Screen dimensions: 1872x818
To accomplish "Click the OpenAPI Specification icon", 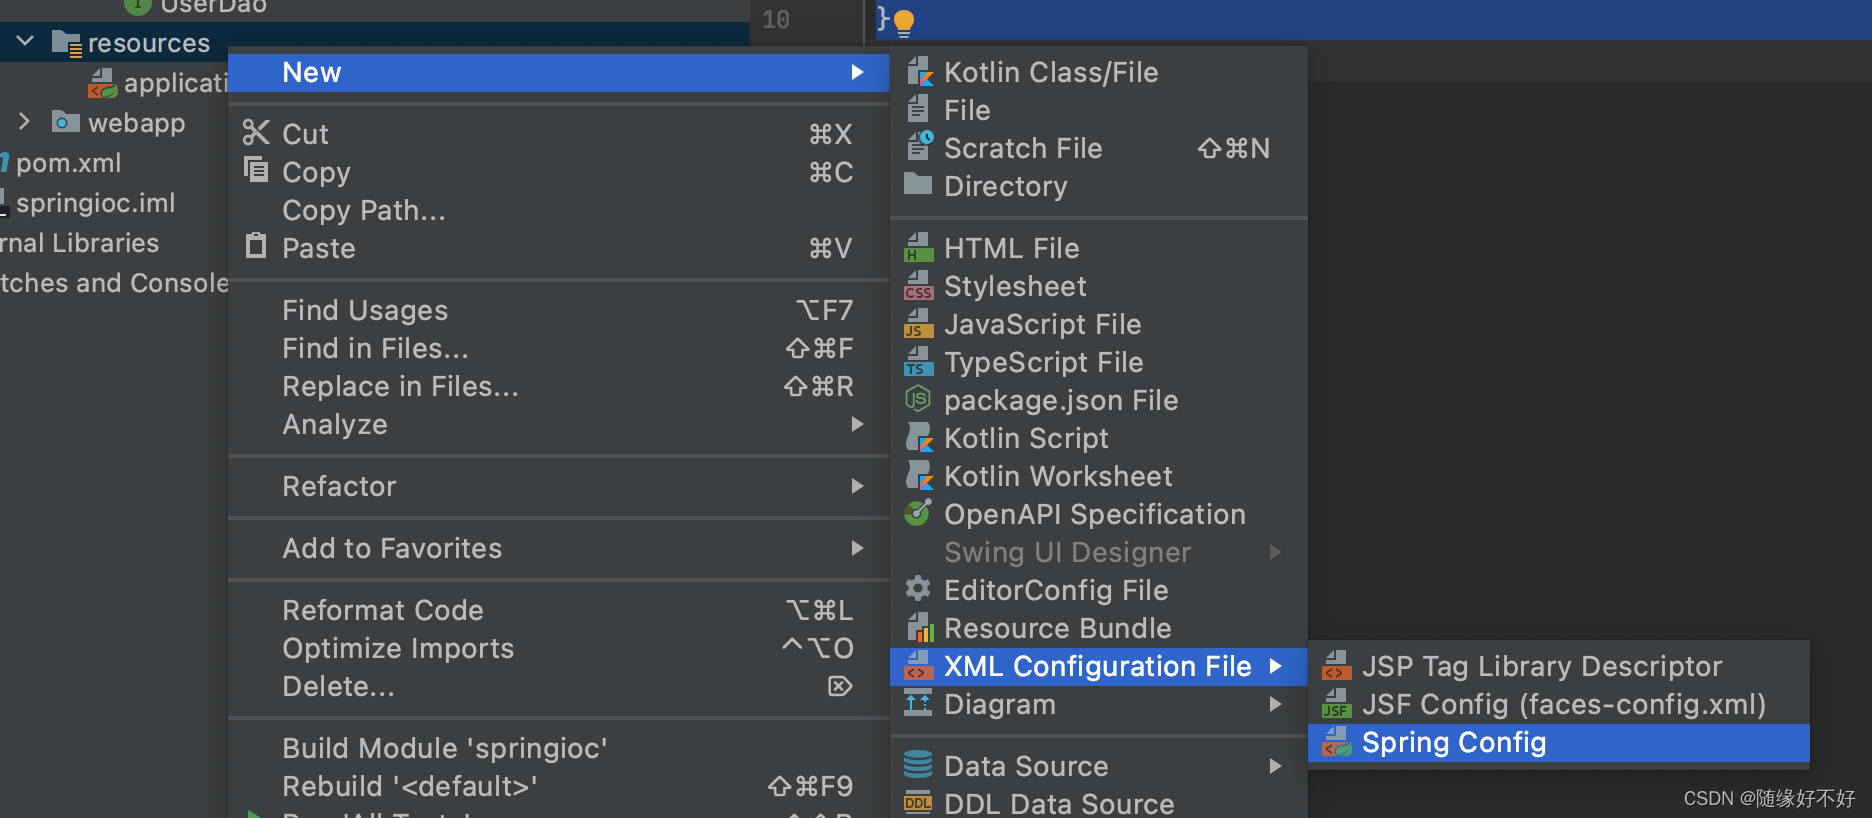I will coord(918,513).
